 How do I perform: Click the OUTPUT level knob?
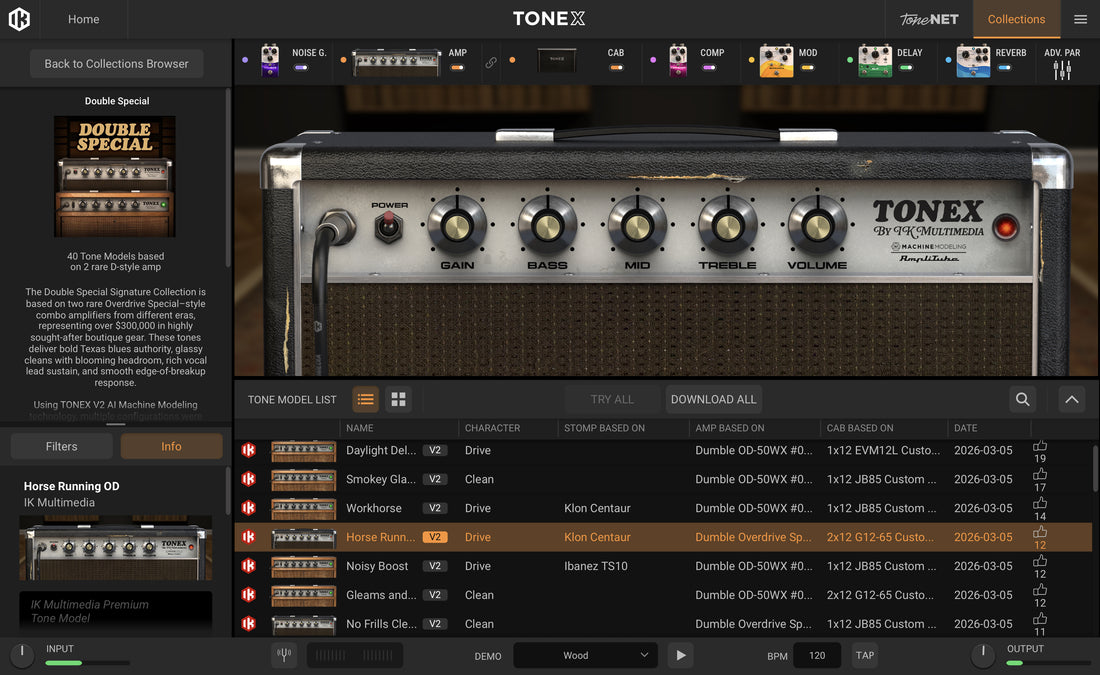click(x=983, y=654)
